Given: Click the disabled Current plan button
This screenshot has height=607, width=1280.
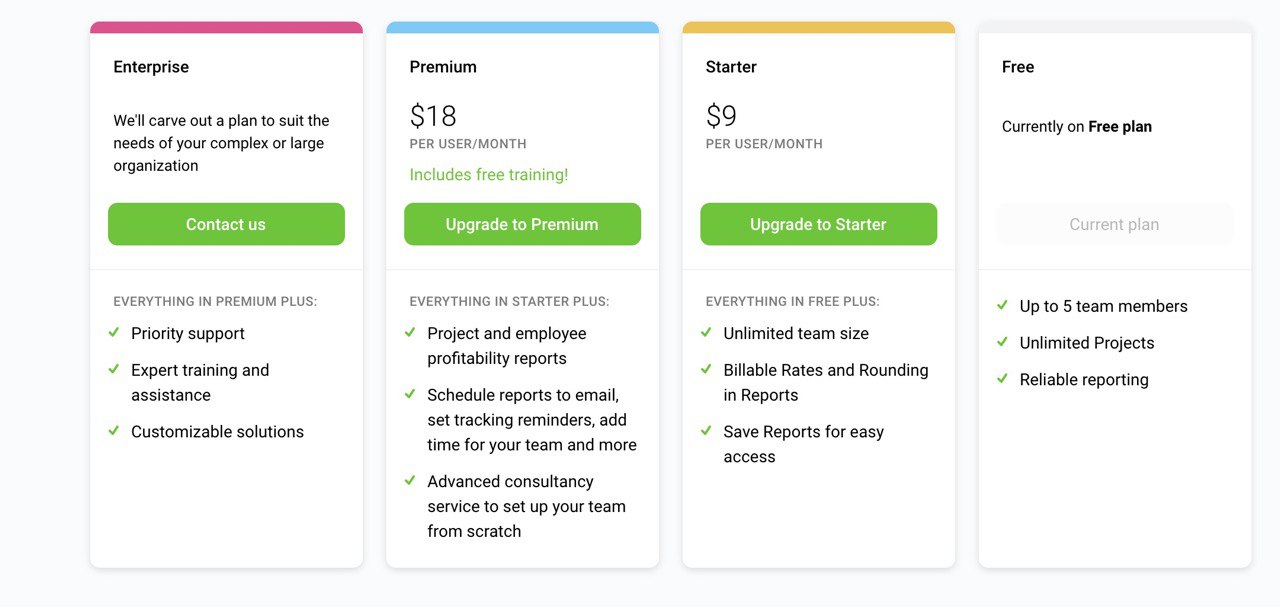Looking at the screenshot, I should (1114, 224).
